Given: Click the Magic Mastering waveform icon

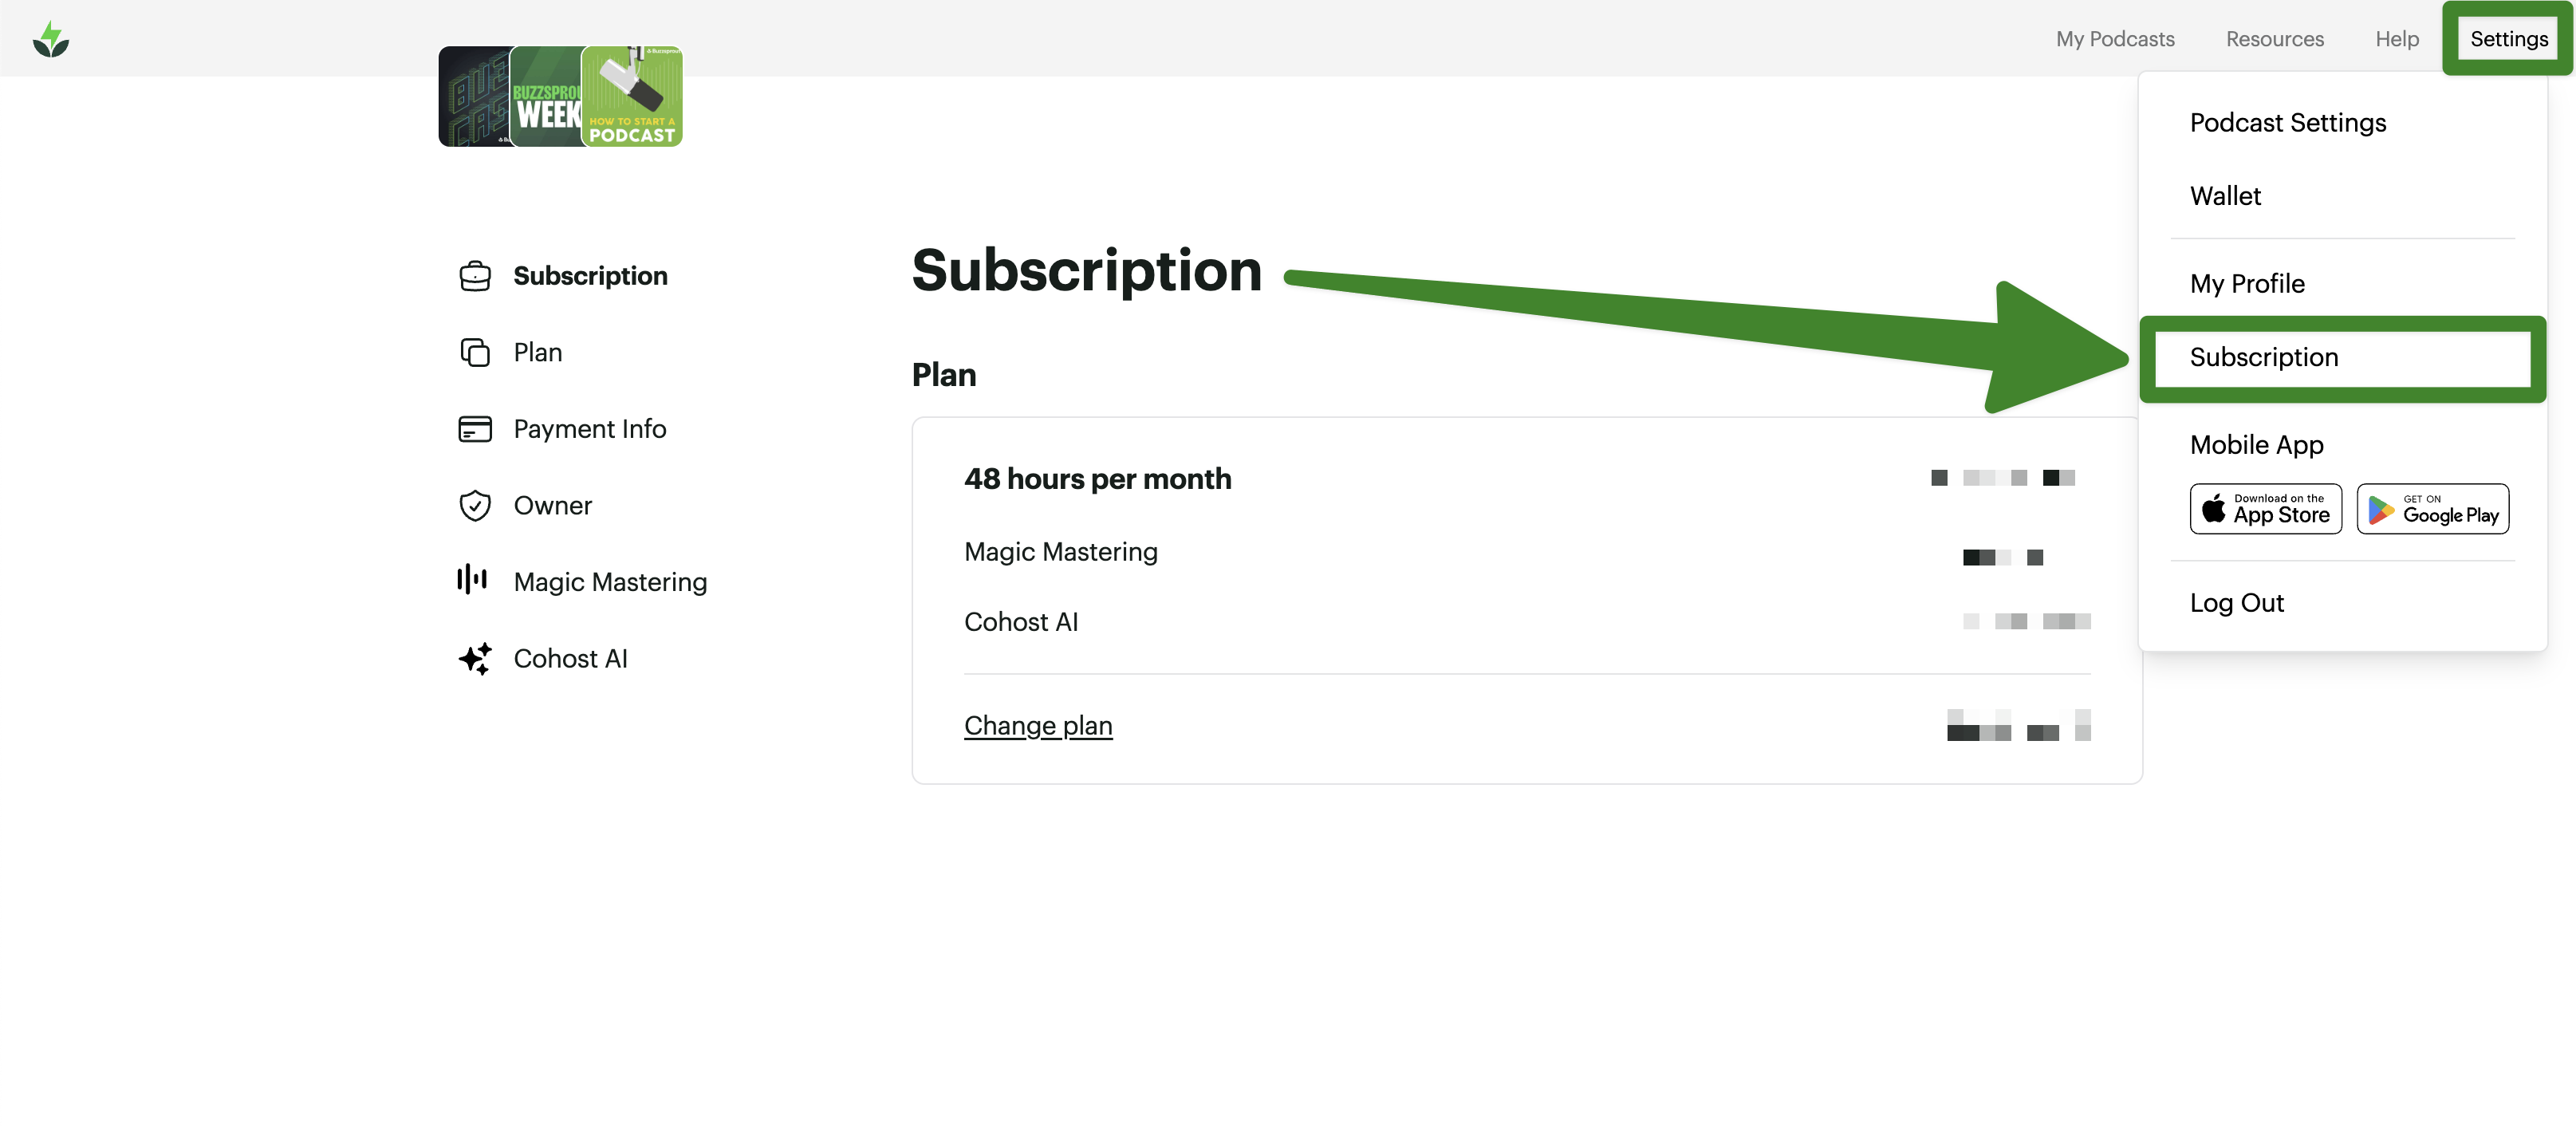Looking at the screenshot, I should coord(472,580).
